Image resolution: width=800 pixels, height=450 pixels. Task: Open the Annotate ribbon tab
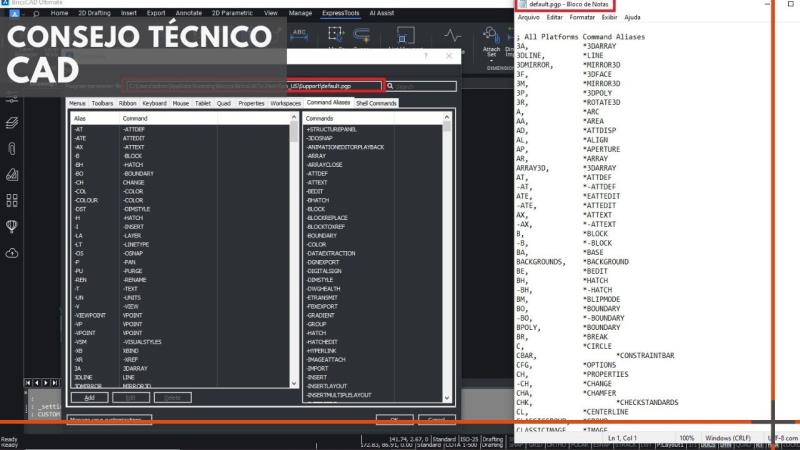[189, 13]
